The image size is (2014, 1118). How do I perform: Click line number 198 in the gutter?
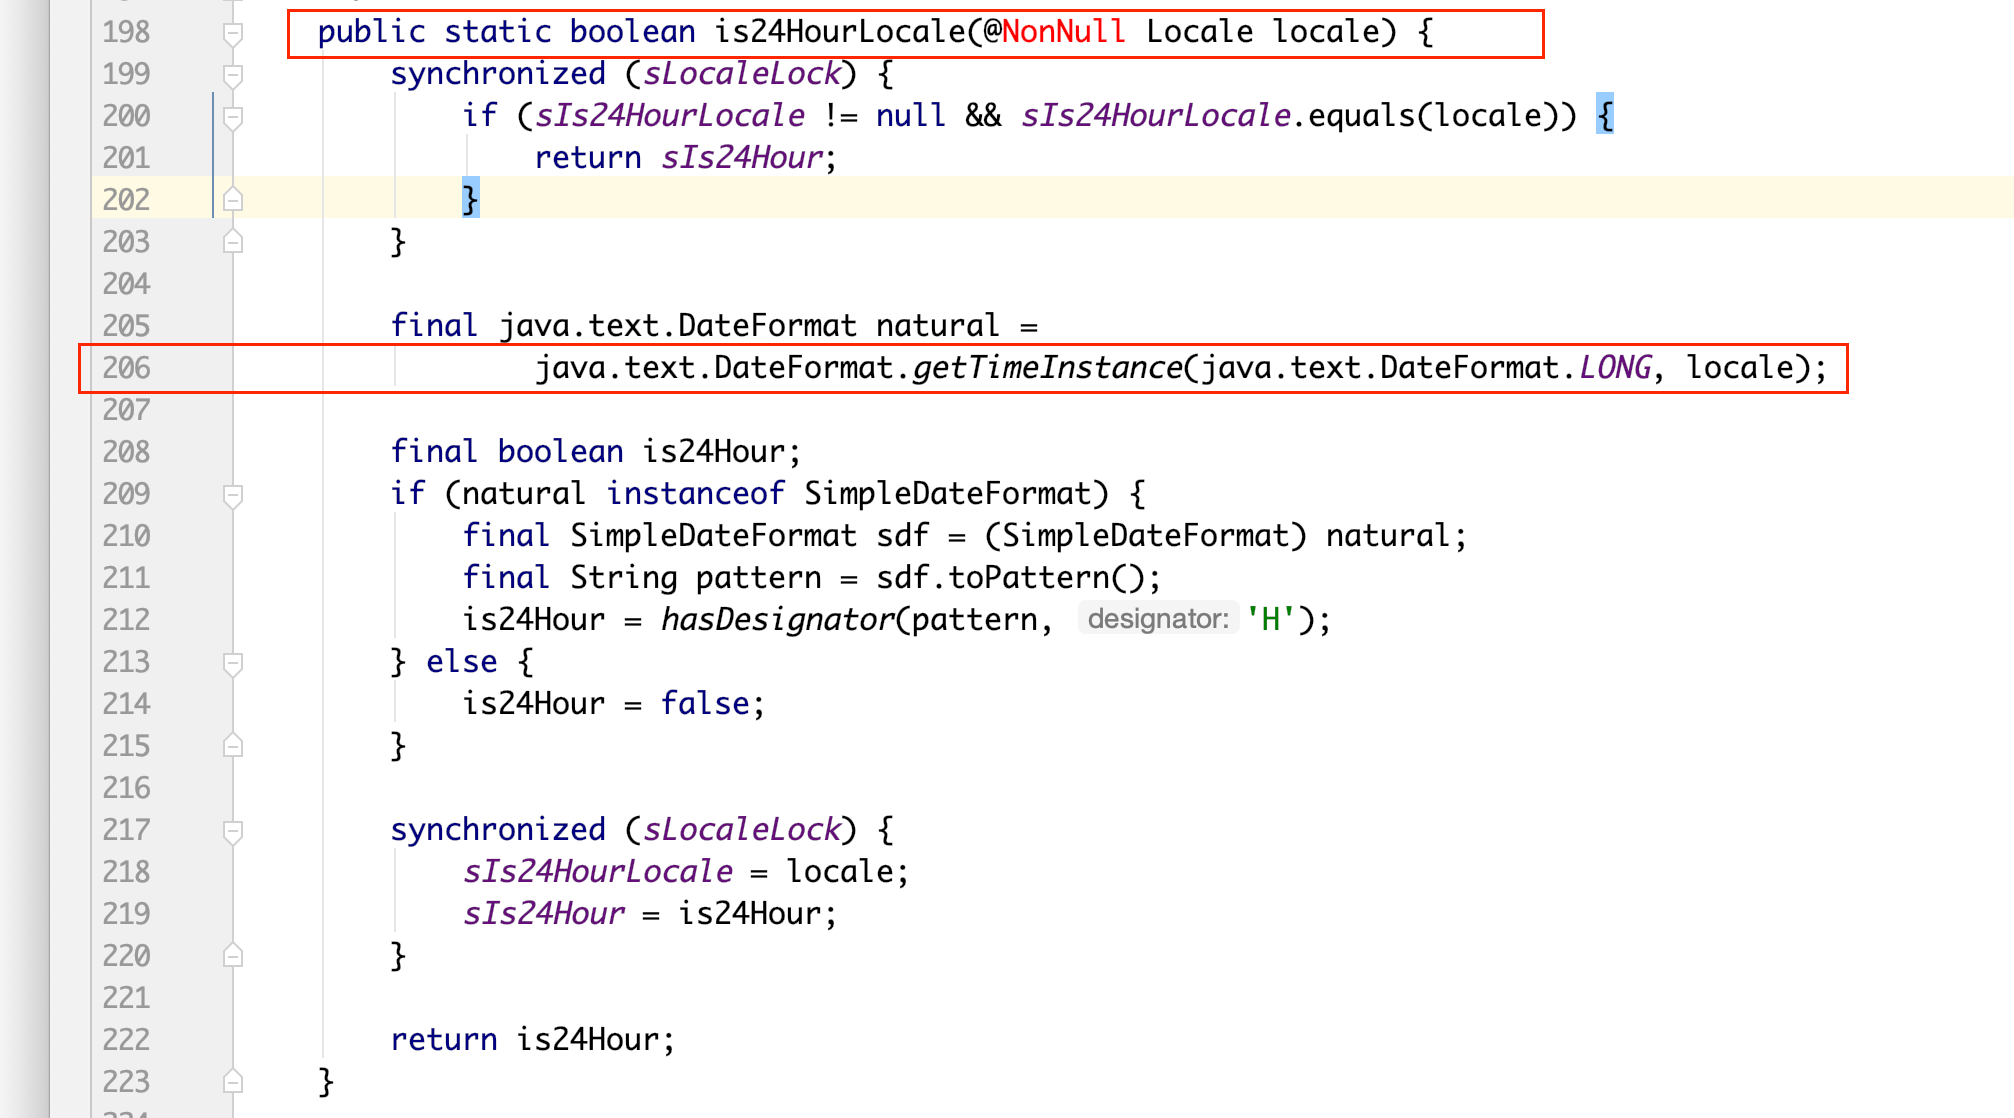tap(126, 32)
